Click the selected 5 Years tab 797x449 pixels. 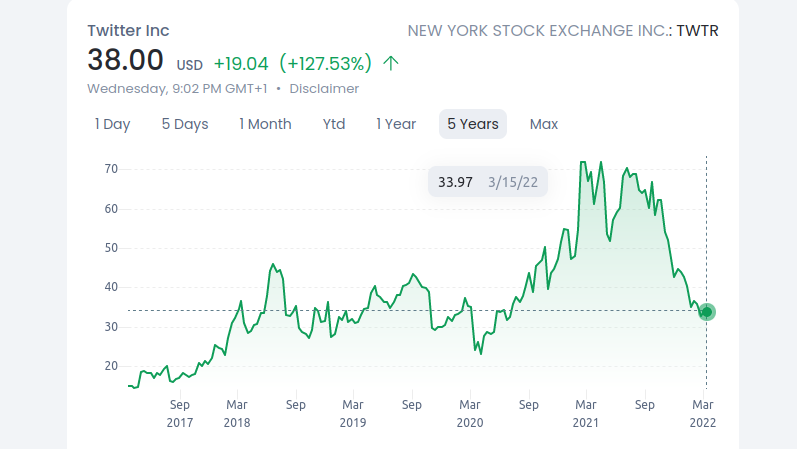tap(473, 124)
